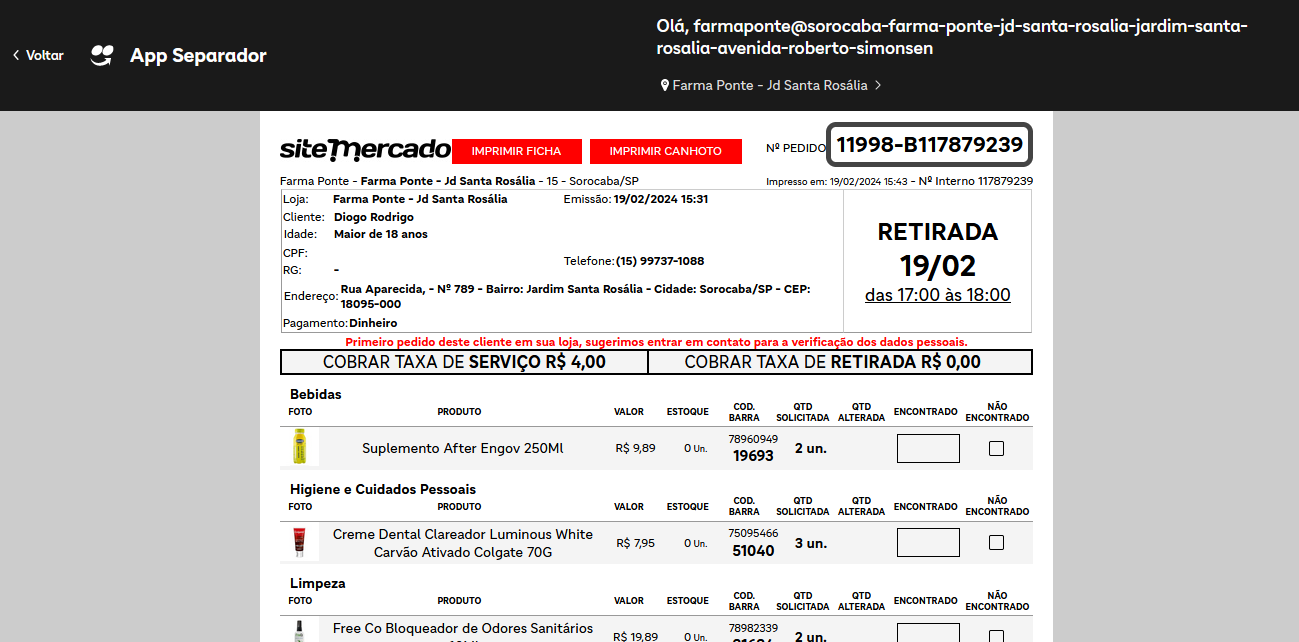Image resolution: width=1299 pixels, height=642 pixels.
Task: Click the chevron next to store name
Action: pyautogui.click(x=878, y=86)
